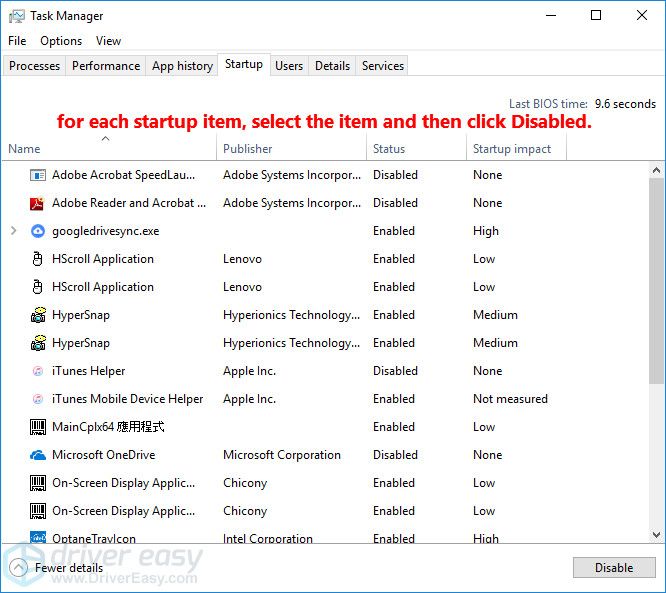The height and width of the screenshot is (593, 666).
Task: Open the Options menu
Action: tap(61, 41)
